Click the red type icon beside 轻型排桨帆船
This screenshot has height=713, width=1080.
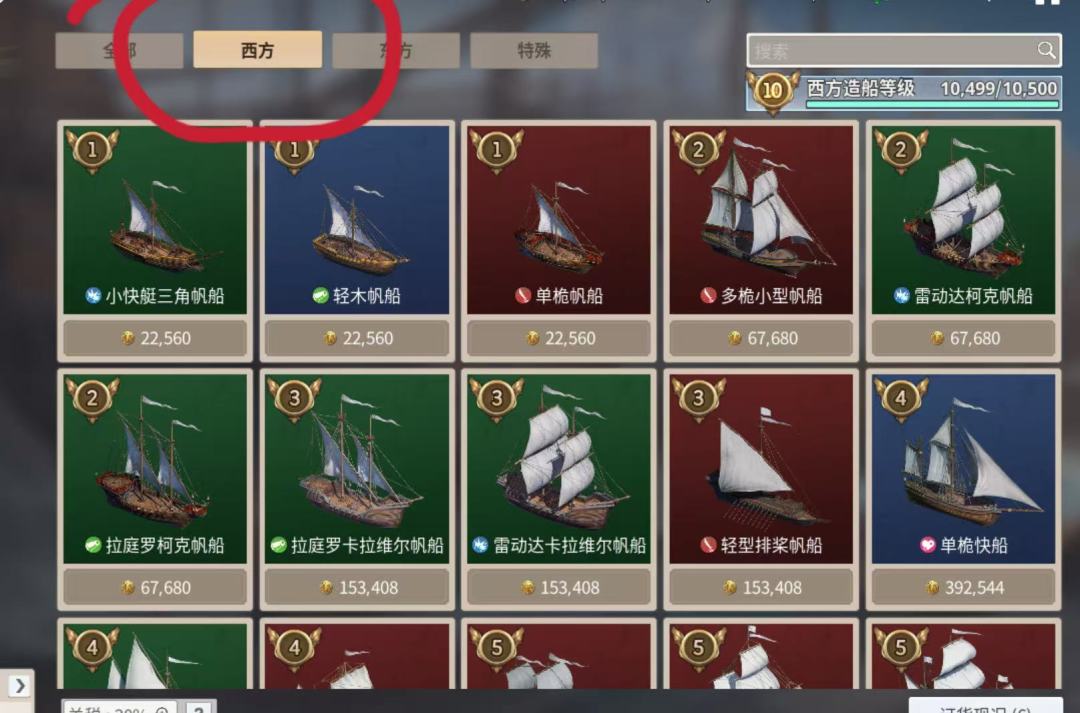708,546
